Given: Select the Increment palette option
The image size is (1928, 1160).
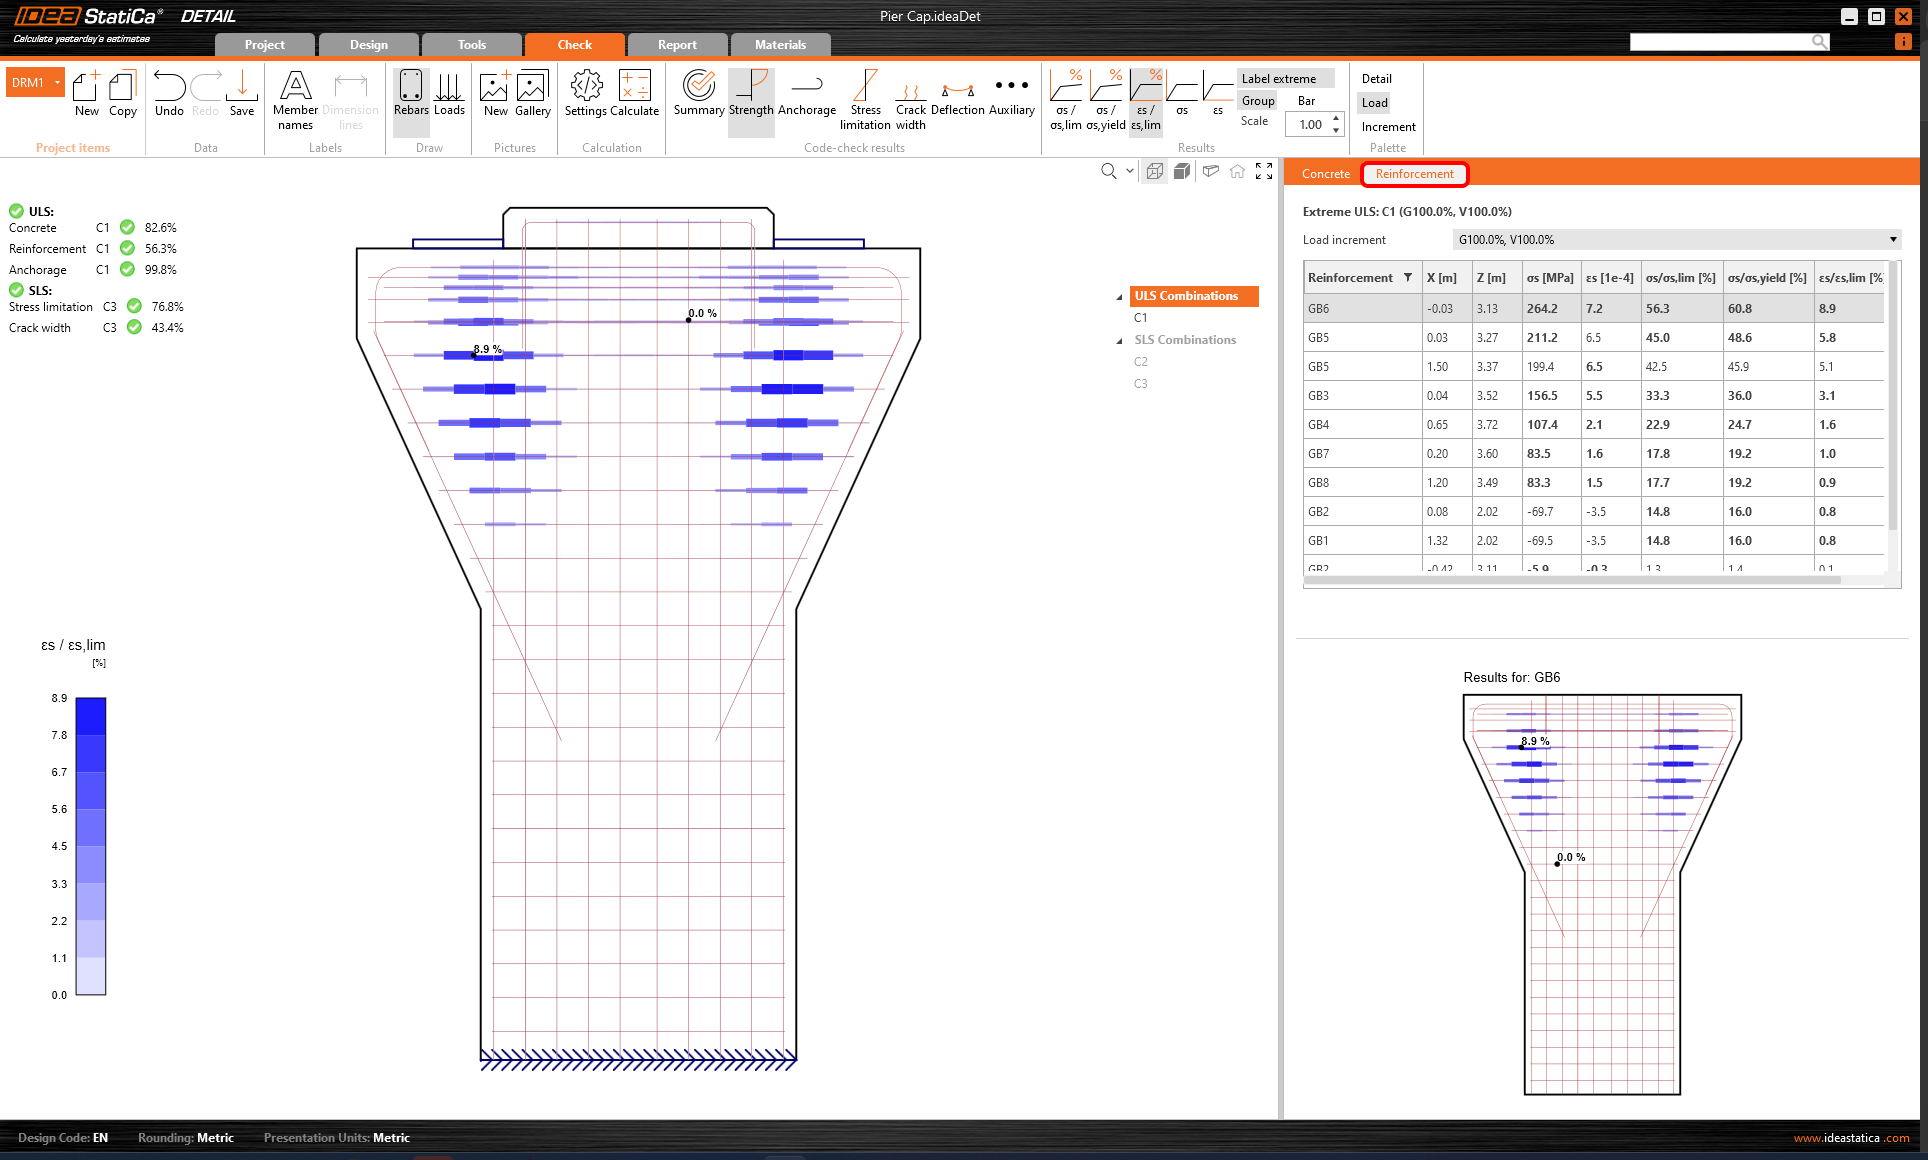Looking at the screenshot, I should tap(1388, 127).
